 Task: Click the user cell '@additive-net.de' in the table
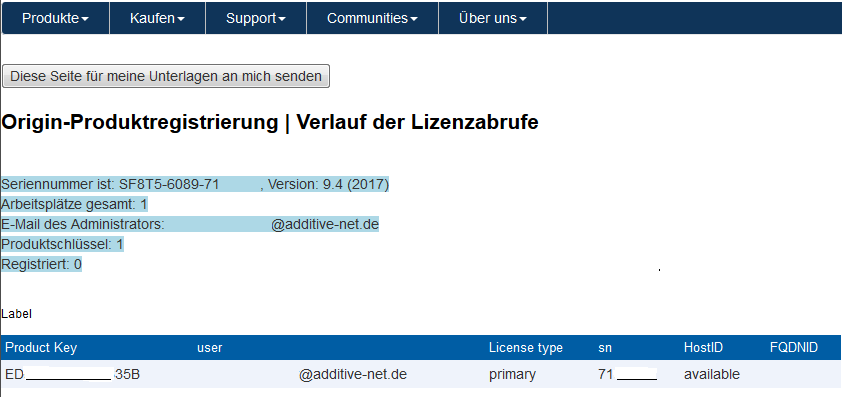click(x=352, y=374)
